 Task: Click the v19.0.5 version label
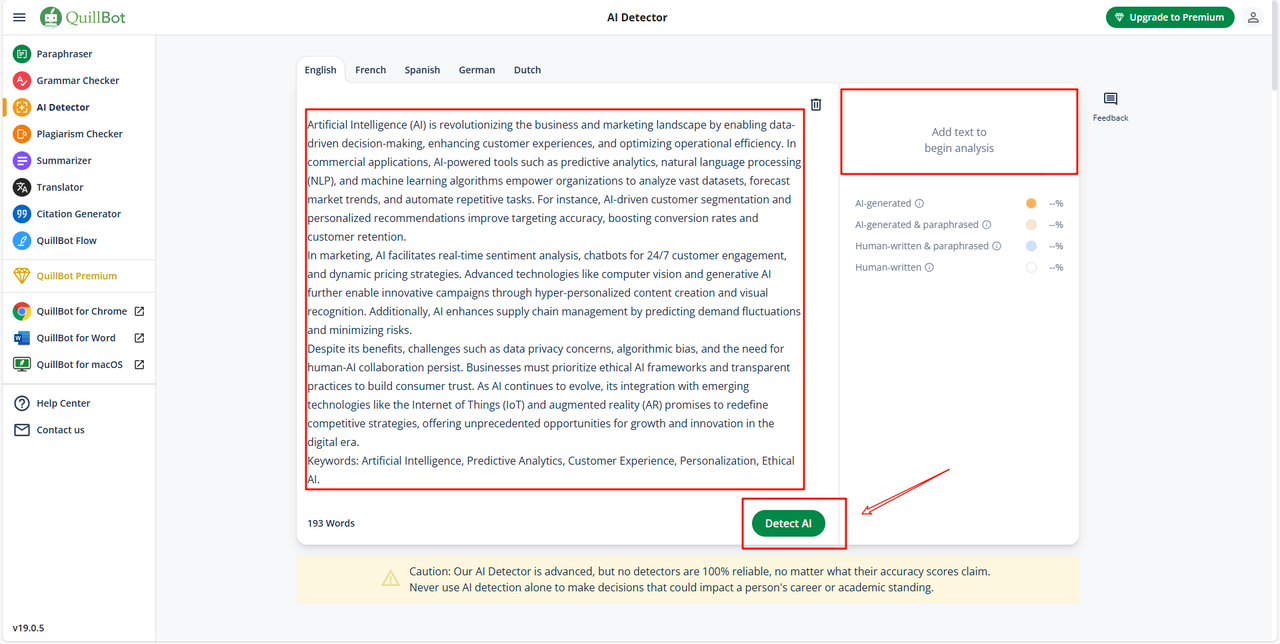28,628
